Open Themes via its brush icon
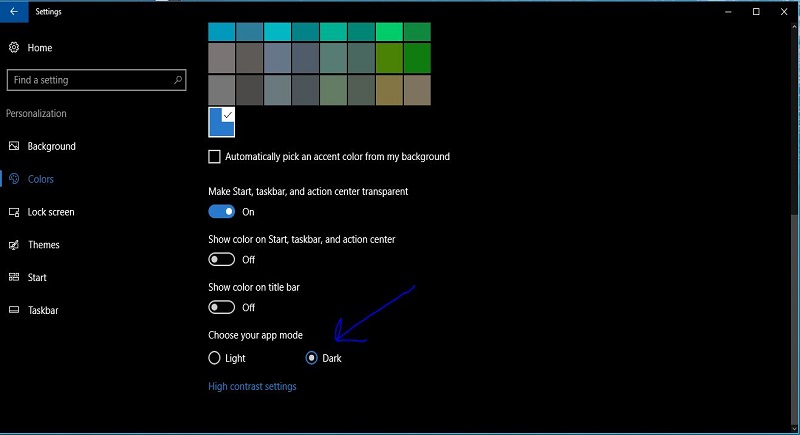Screen dimensions: 800x435 [x=14, y=245]
